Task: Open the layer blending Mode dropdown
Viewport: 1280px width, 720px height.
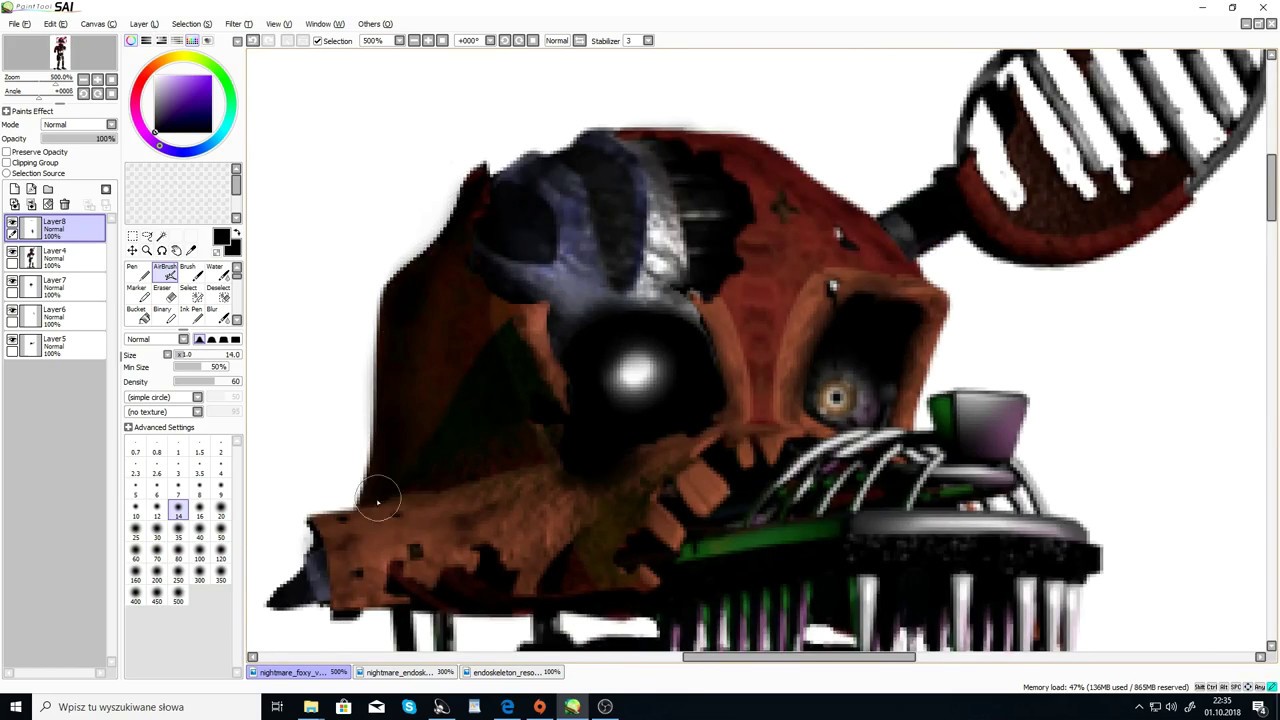Action: 78,125
